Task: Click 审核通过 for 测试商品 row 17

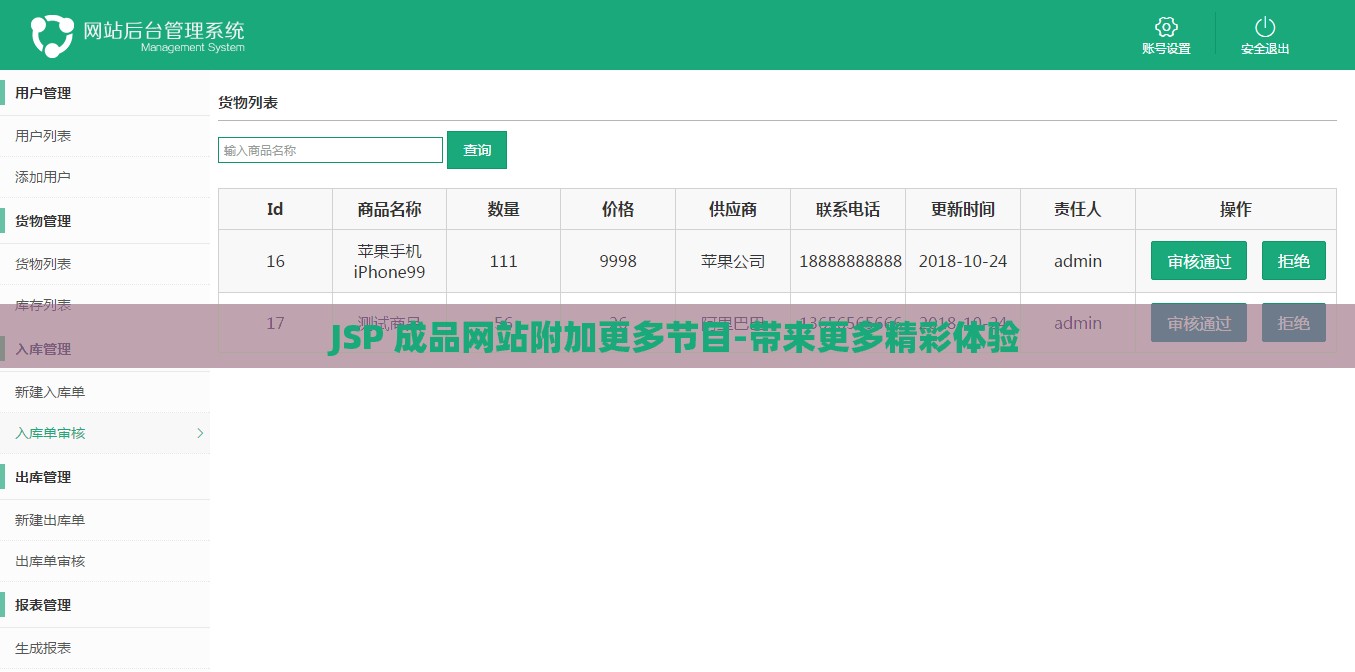Action: click(1198, 322)
